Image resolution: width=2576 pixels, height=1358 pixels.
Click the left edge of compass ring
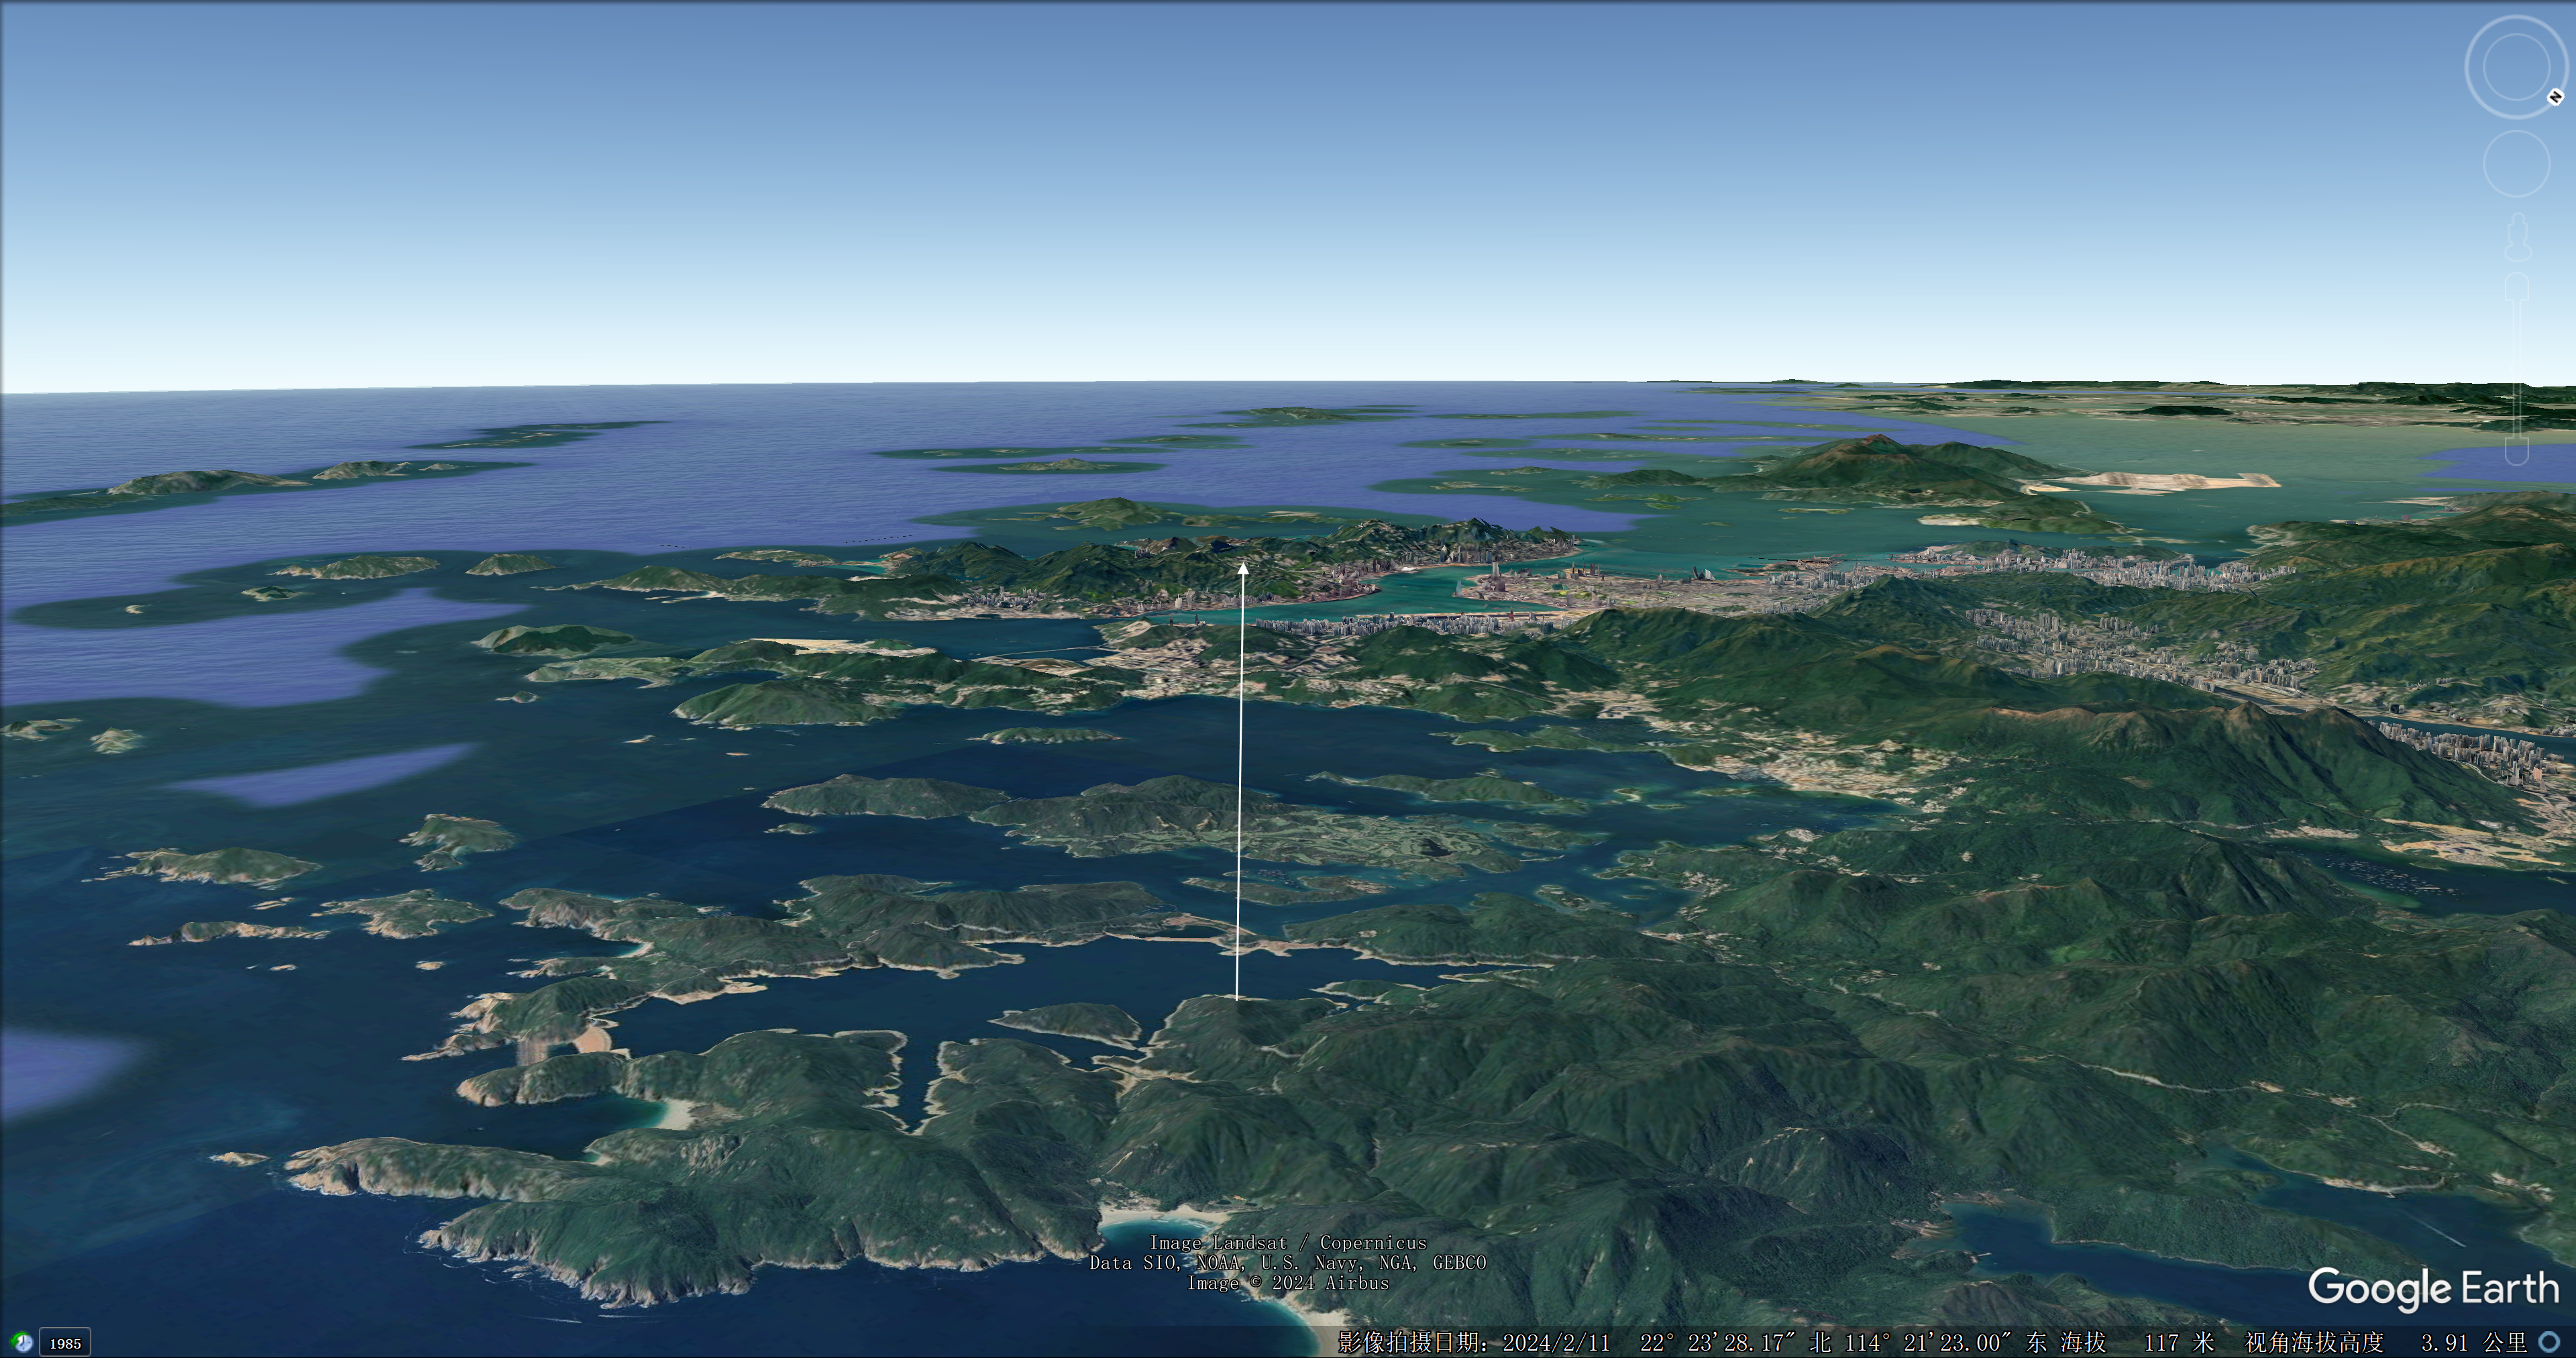[2467, 67]
